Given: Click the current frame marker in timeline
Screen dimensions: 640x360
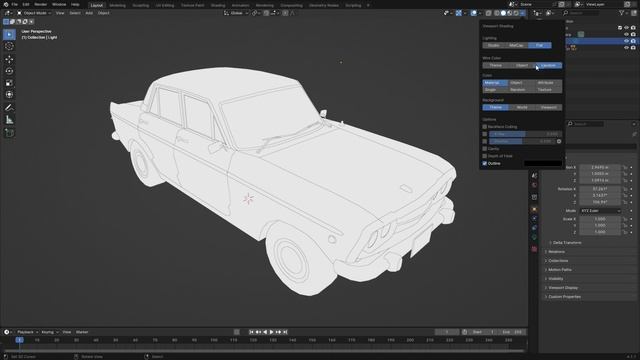Looking at the screenshot, I should click(19, 340).
